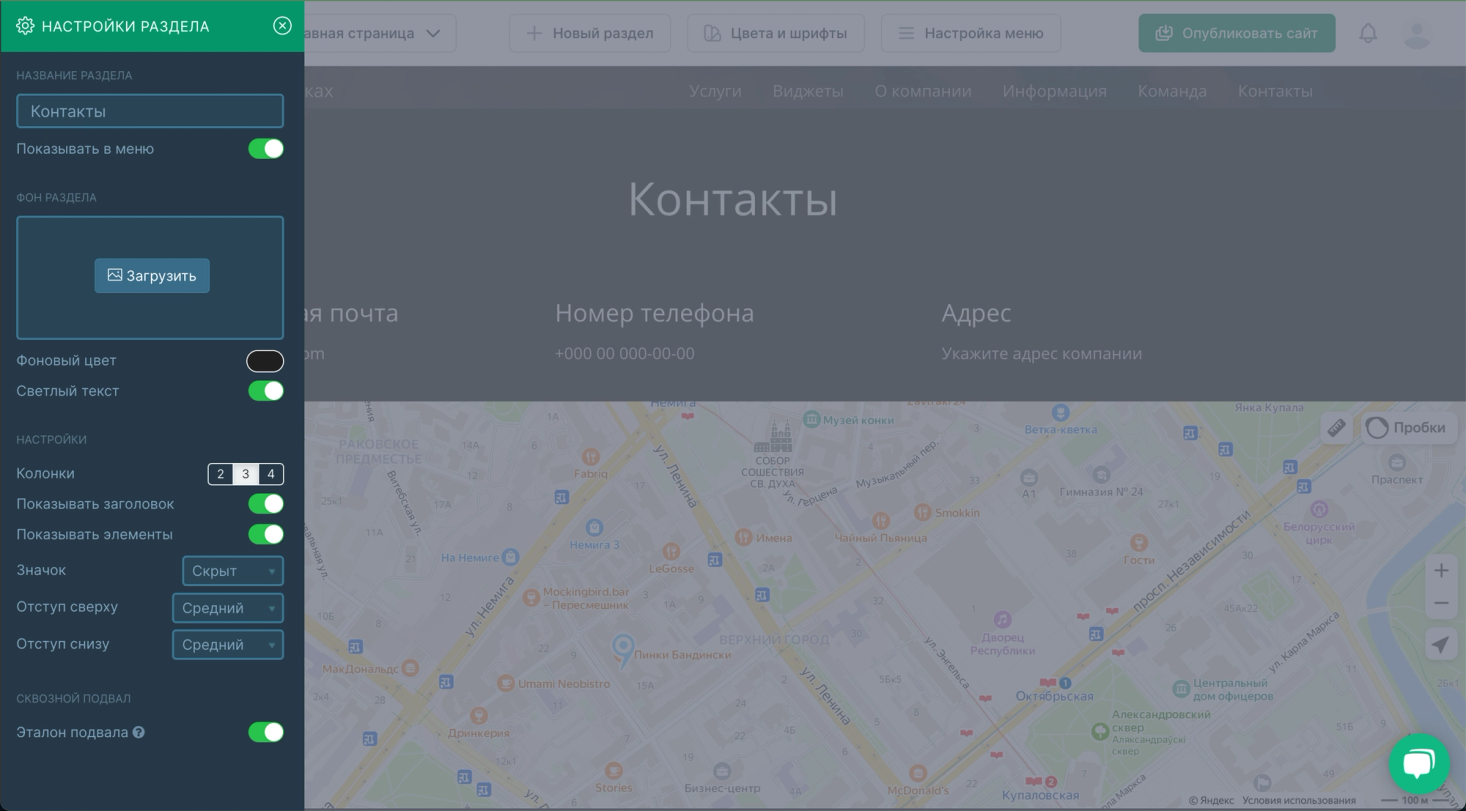Select 2 columns option

coord(221,474)
